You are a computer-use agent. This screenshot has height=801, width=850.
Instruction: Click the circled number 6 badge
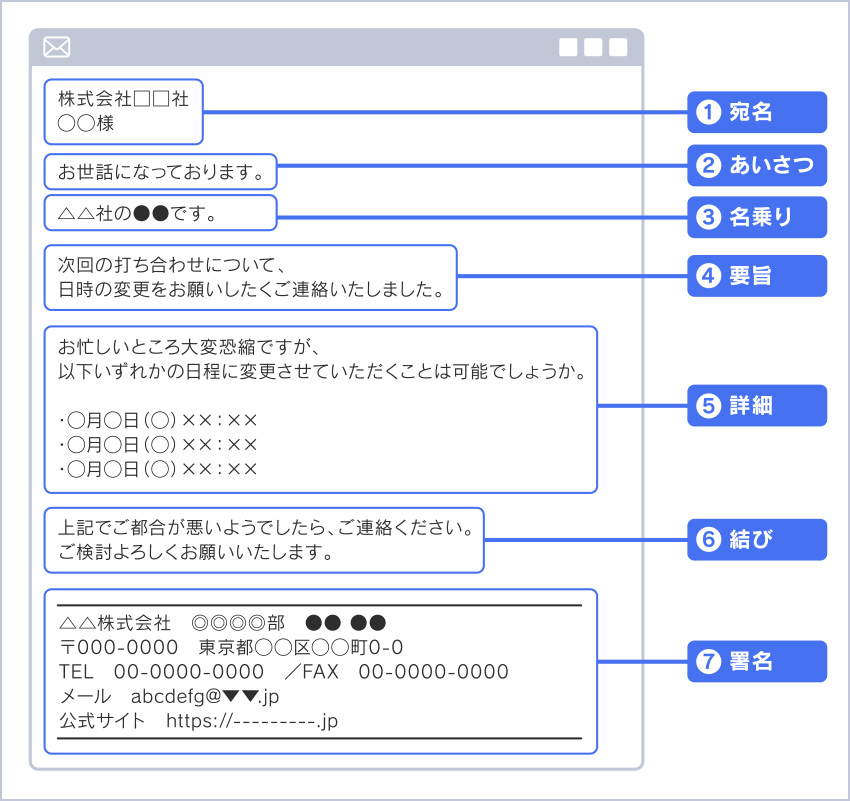[x=708, y=539]
